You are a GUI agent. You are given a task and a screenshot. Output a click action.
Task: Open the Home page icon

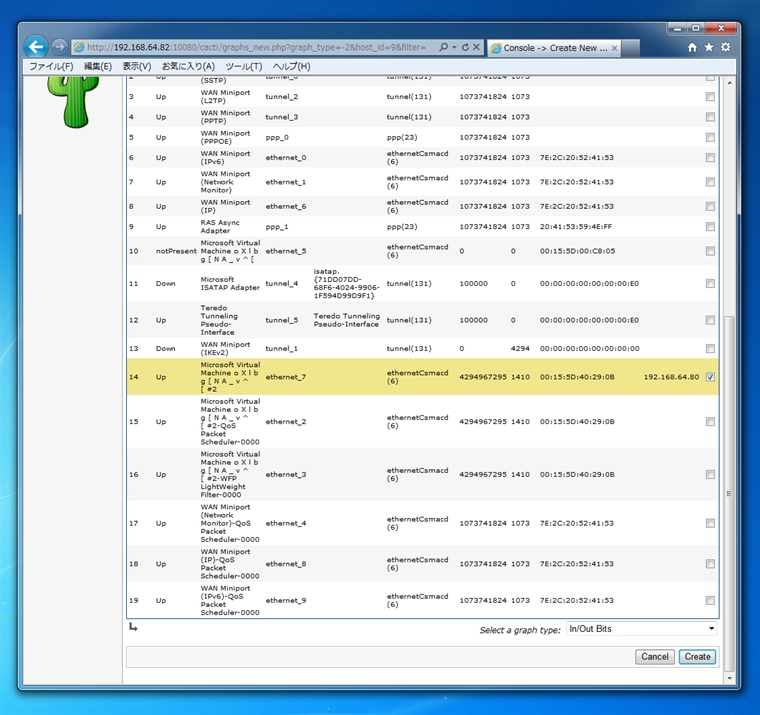pyautogui.click(x=692, y=47)
